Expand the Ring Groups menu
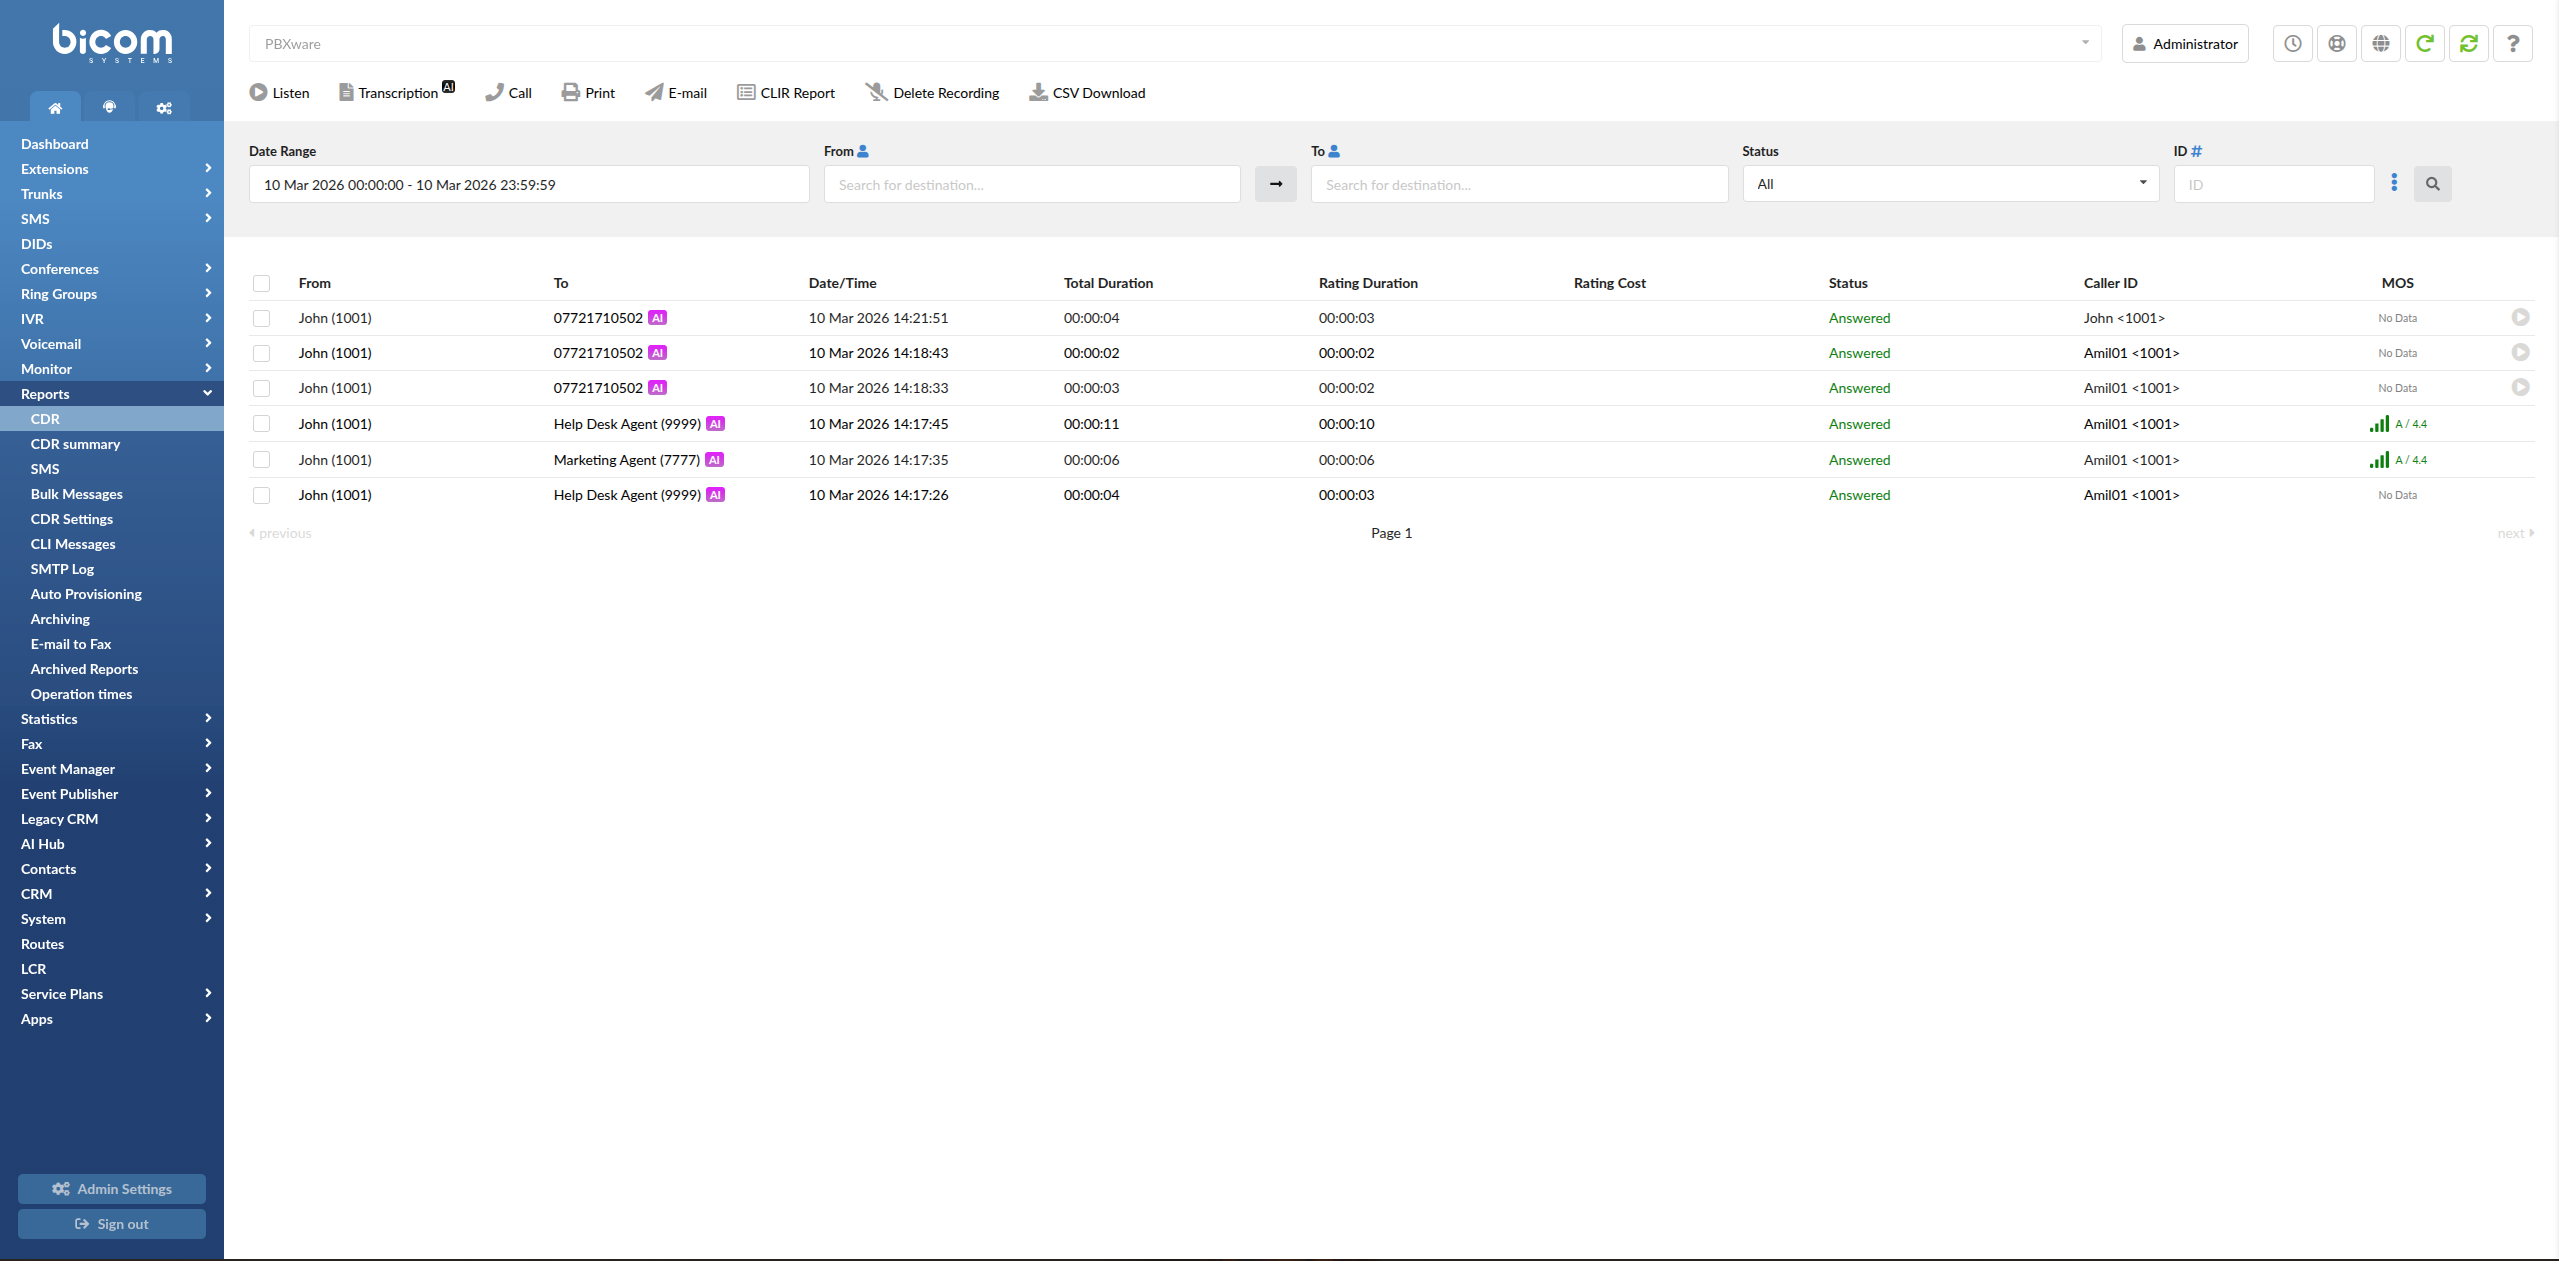The height and width of the screenshot is (1261, 2559). tap(112, 294)
